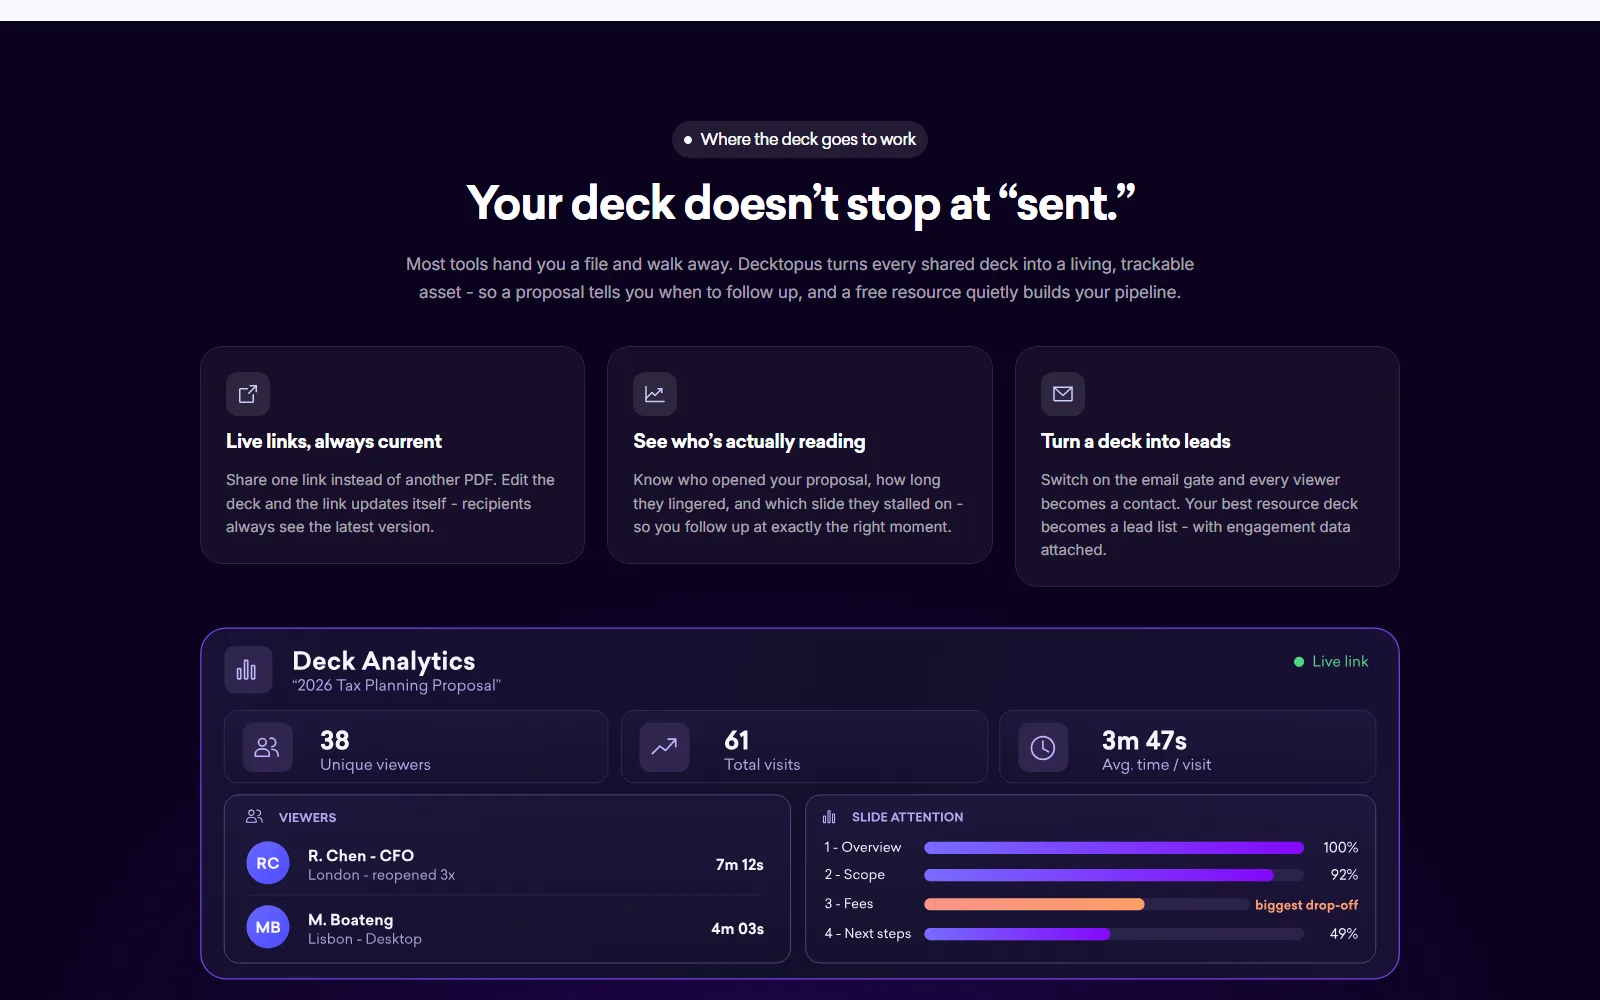Click the Deck Analytics title
The height and width of the screenshot is (1000, 1600).
(x=384, y=661)
